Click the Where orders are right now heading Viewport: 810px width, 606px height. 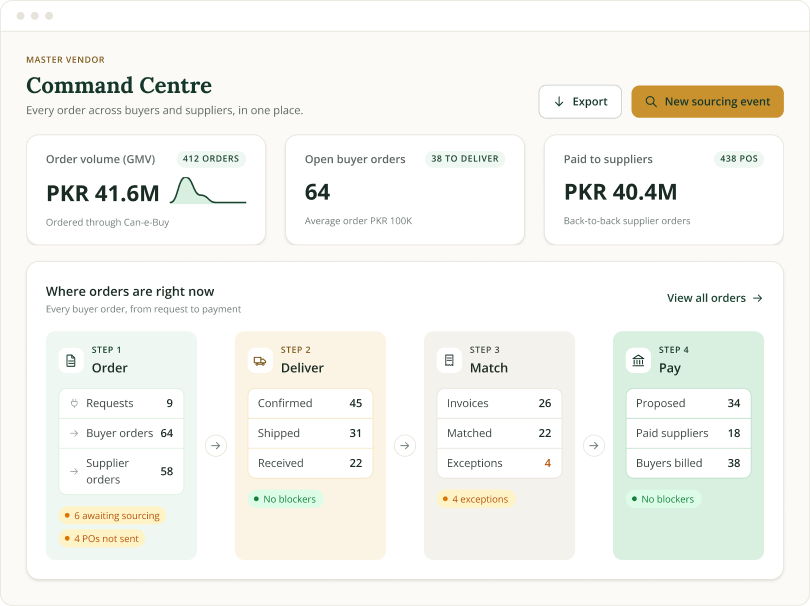(130, 291)
